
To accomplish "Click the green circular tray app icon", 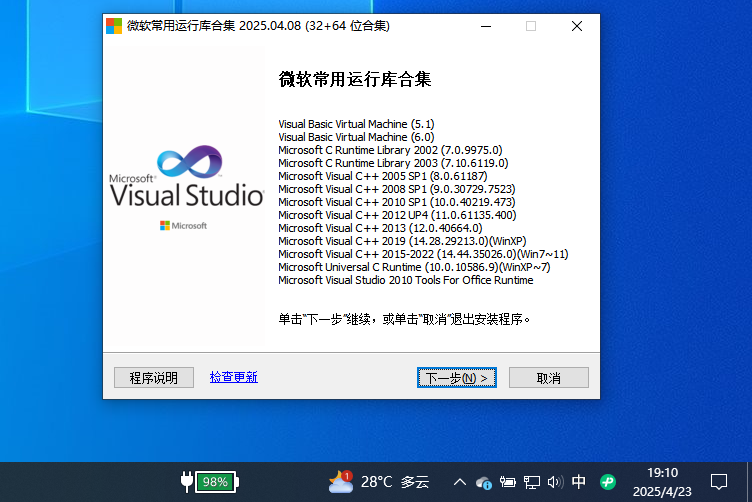I will click(x=608, y=482).
